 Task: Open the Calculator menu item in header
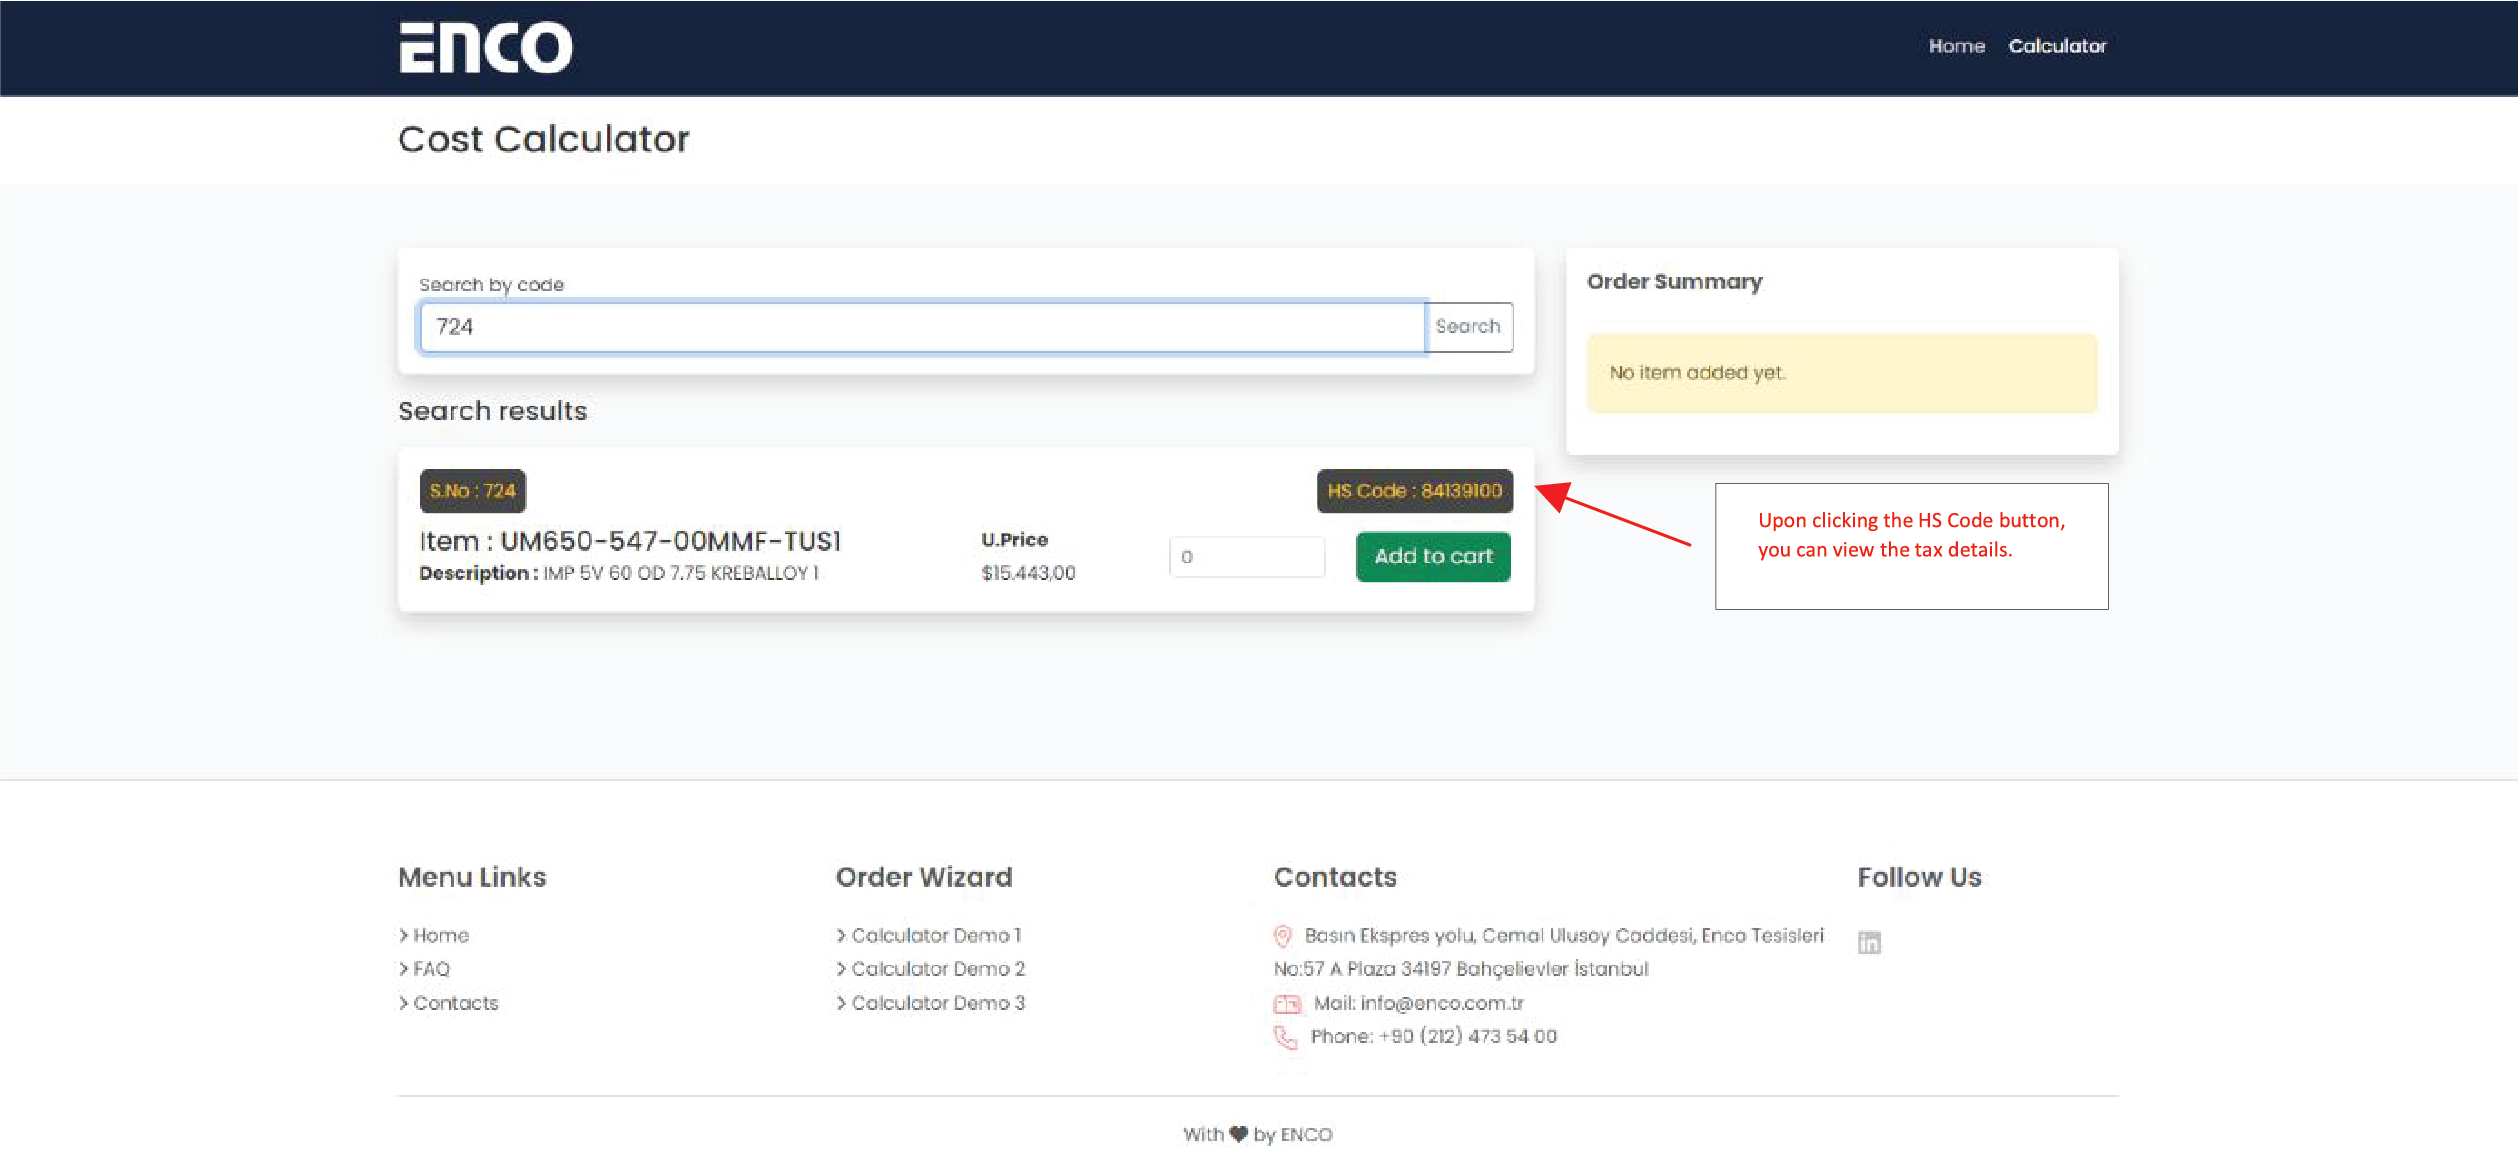[2057, 46]
